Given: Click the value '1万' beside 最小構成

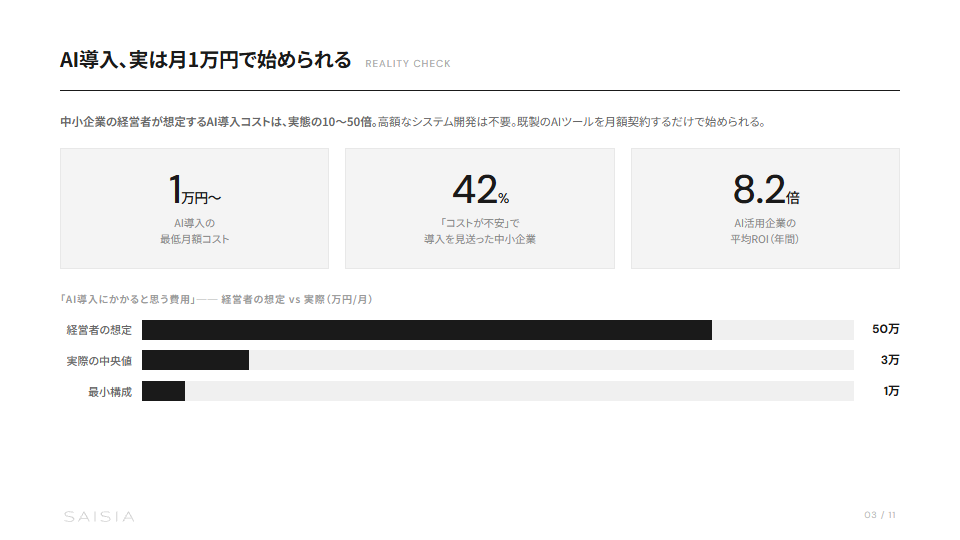Looking at the screenshot, I should [891, 391].
